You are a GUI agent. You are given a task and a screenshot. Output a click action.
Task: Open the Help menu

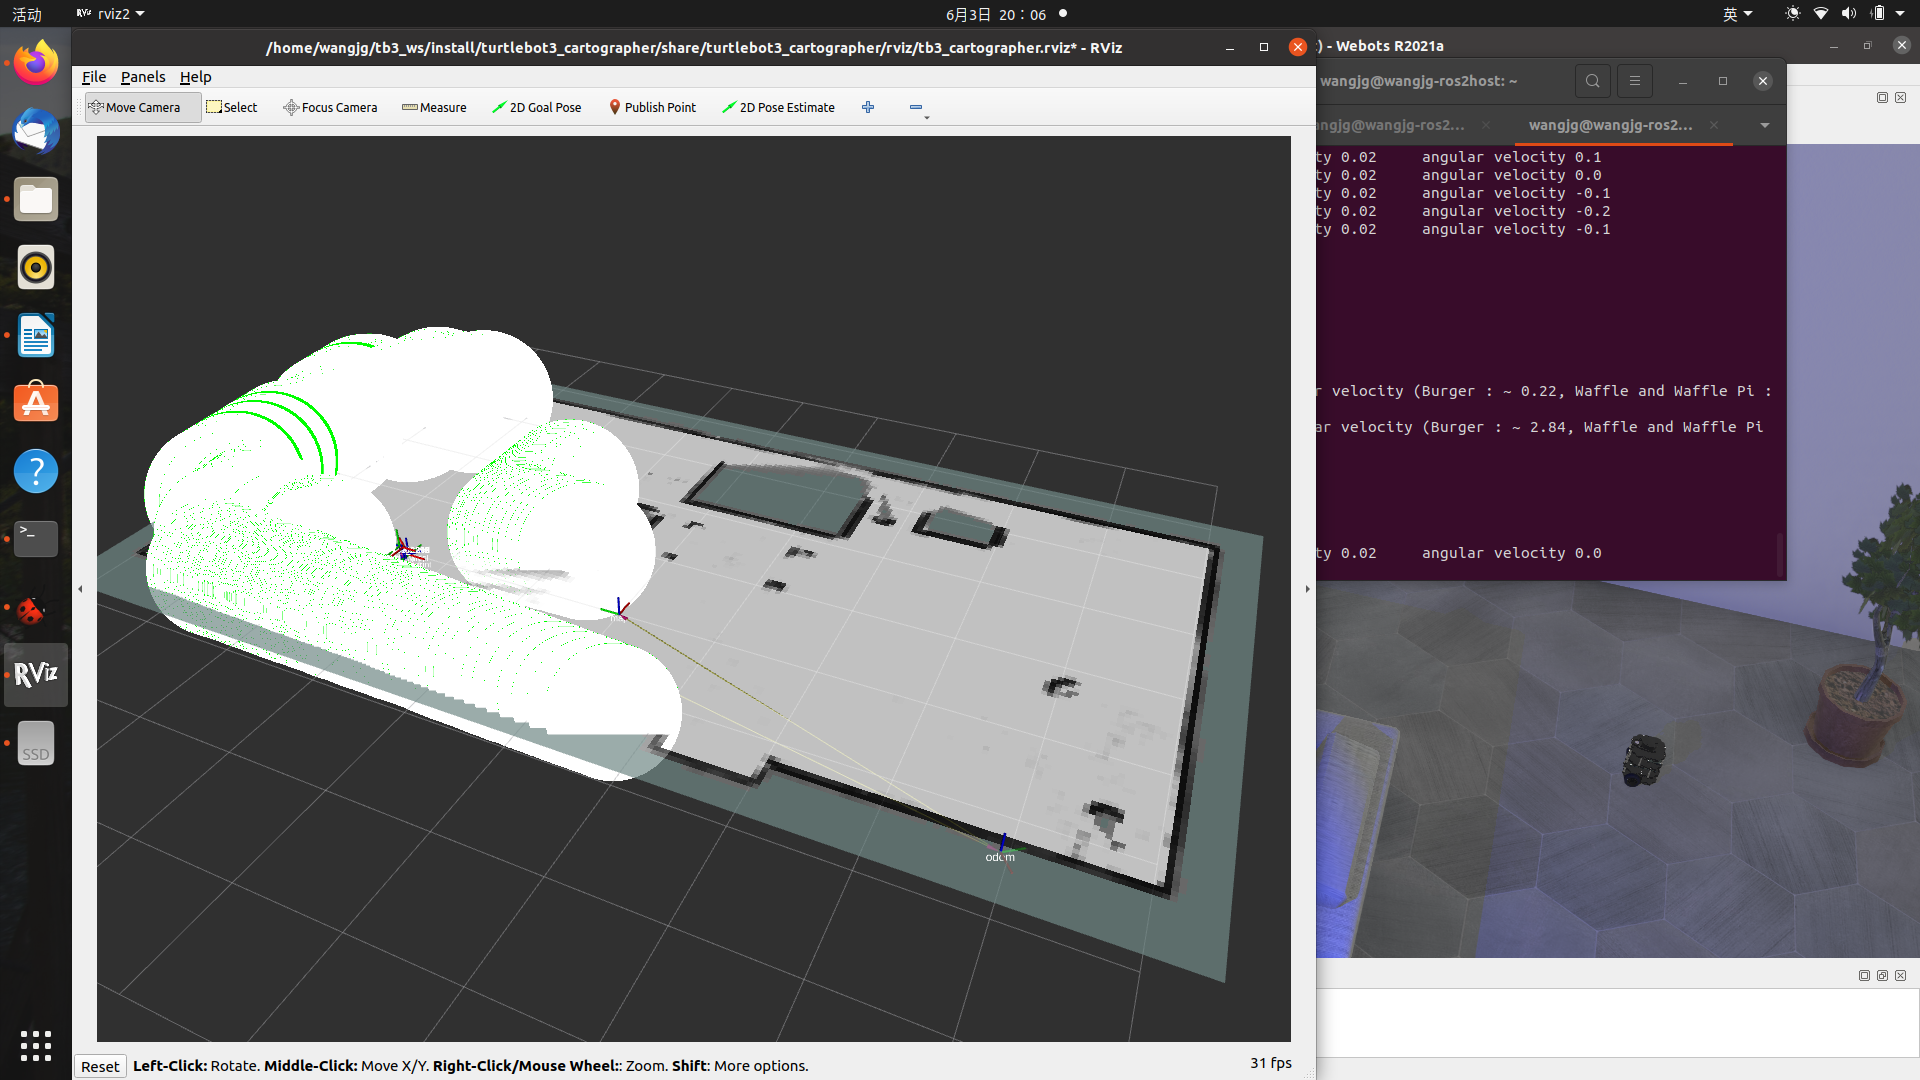click(195, 77)
